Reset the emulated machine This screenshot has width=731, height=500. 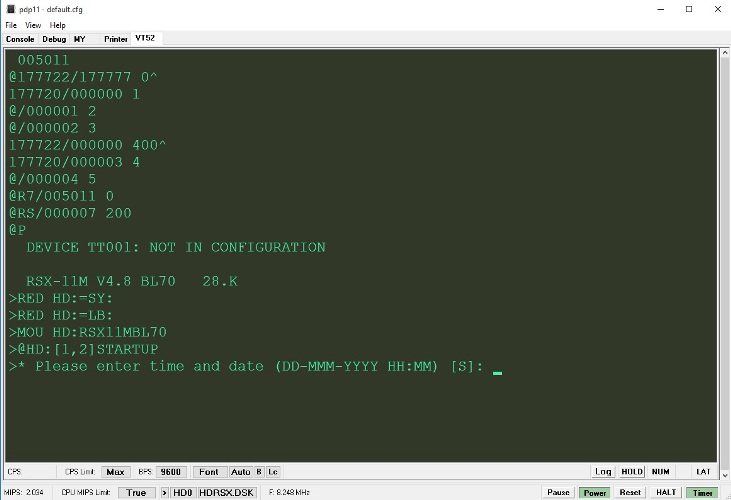tap(630, 492)
